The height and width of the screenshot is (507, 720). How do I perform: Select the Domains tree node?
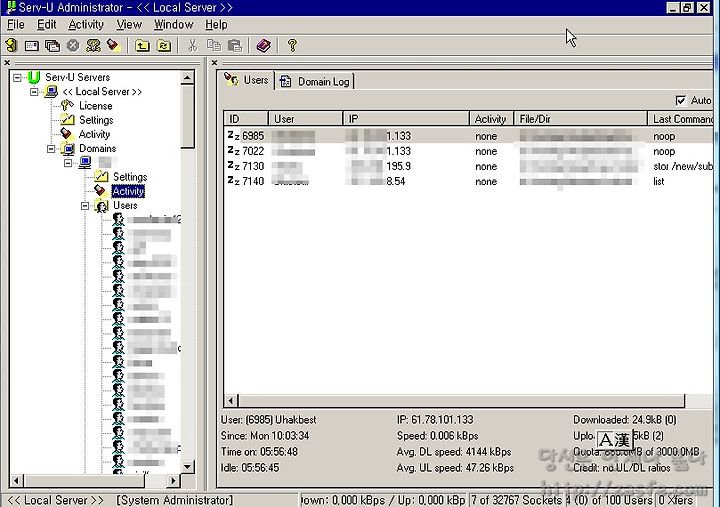pyautogui.click(x=97, y=148)
